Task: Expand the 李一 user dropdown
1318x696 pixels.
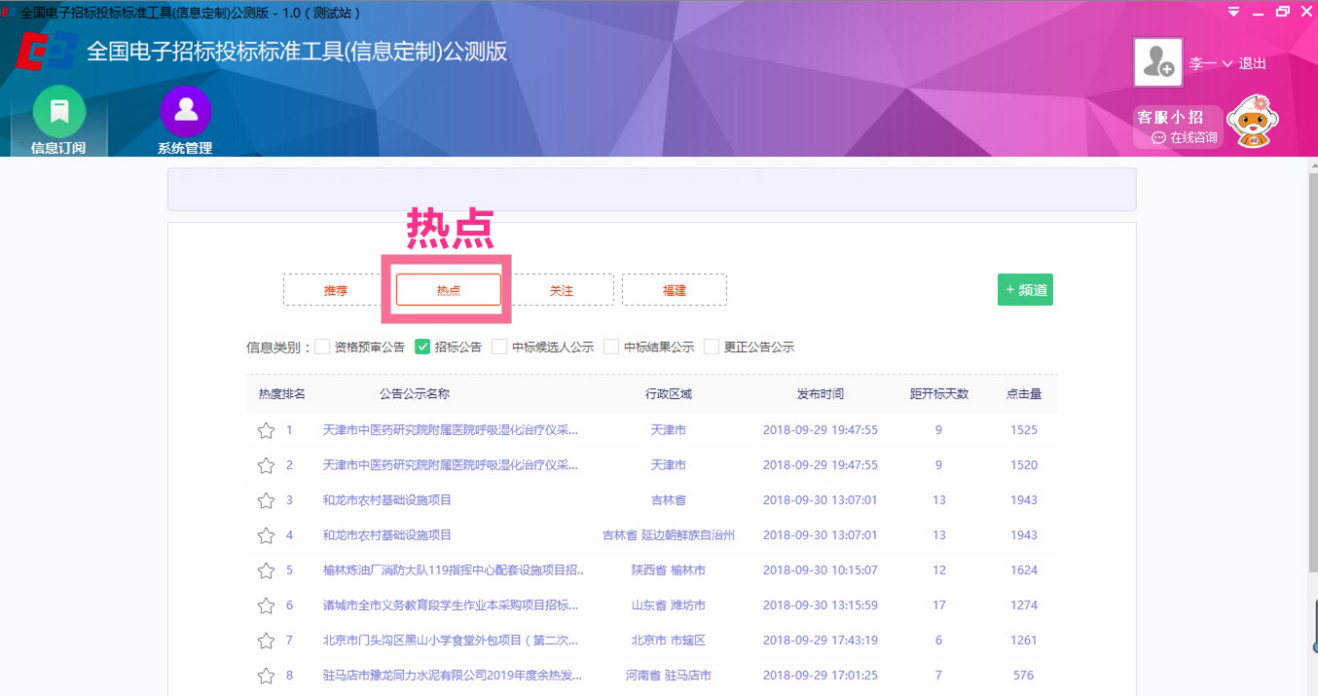Action: 1211,63
